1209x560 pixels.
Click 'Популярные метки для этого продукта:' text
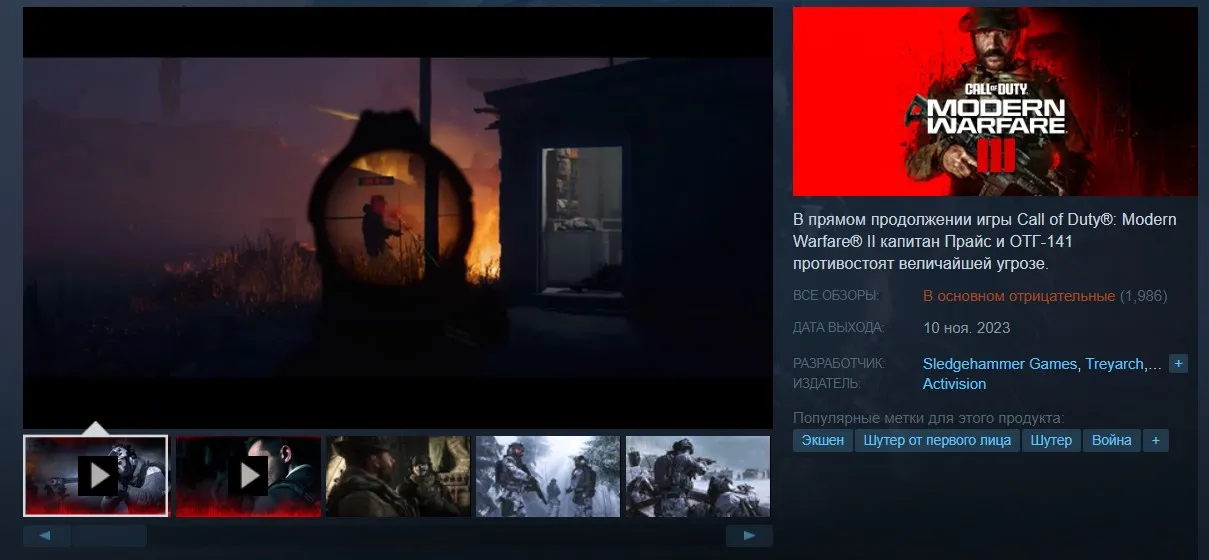(x=929, y=417)
